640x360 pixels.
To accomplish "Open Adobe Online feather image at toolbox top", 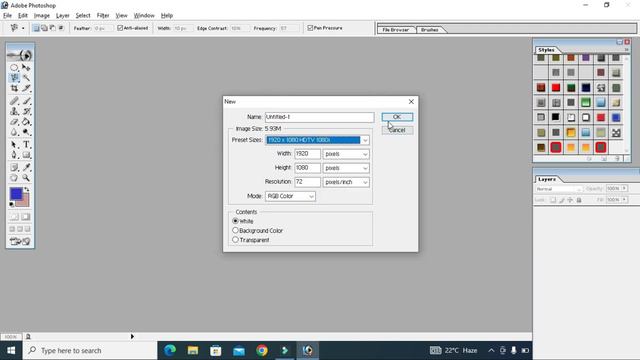I will [20, 55].
